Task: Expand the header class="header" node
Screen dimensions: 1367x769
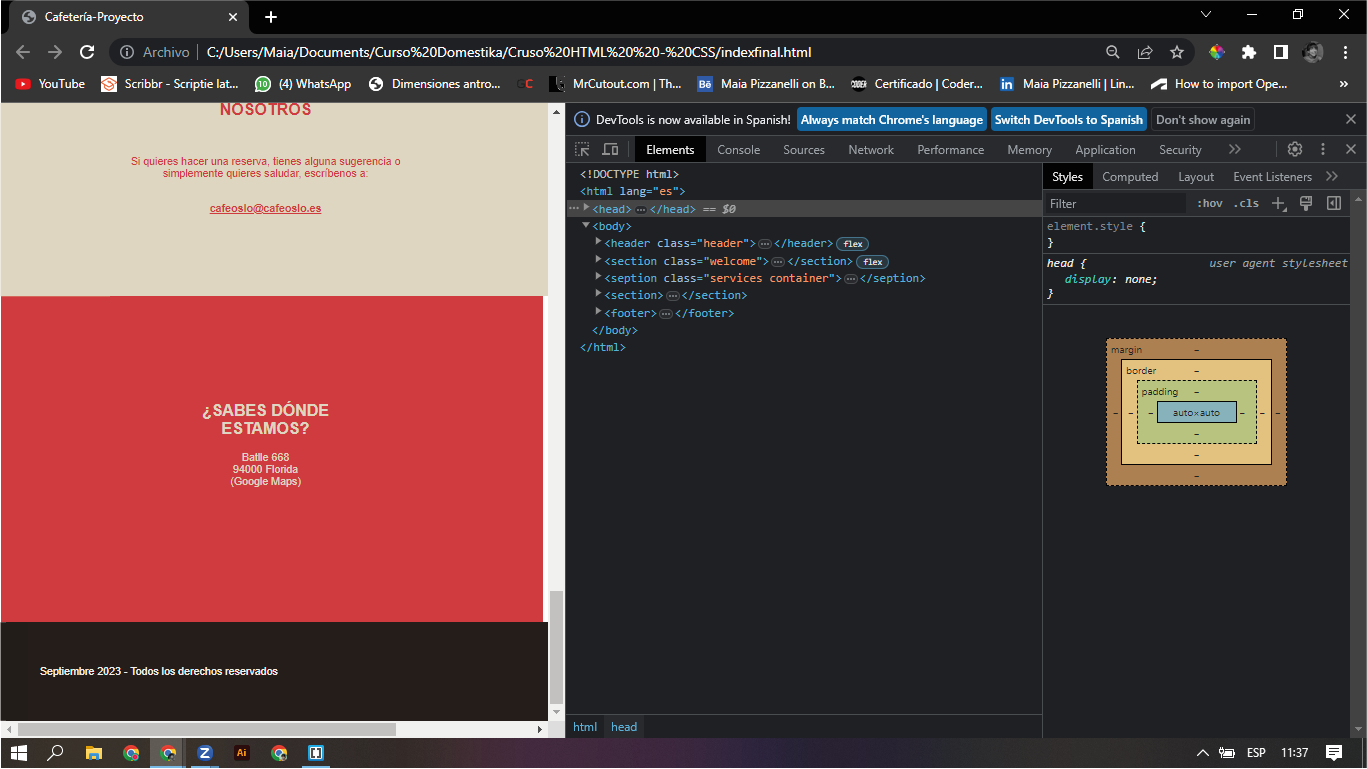Action: coord(599,243)
